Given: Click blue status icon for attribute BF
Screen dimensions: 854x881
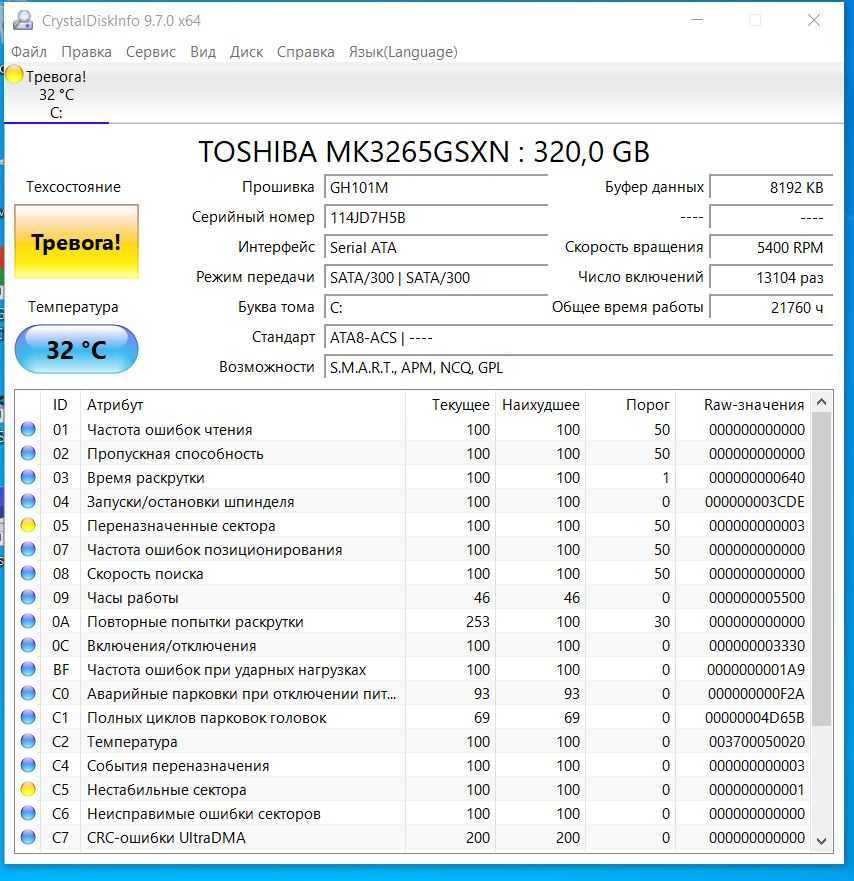Looking at the screenshot, I should (x=28, y=669).
